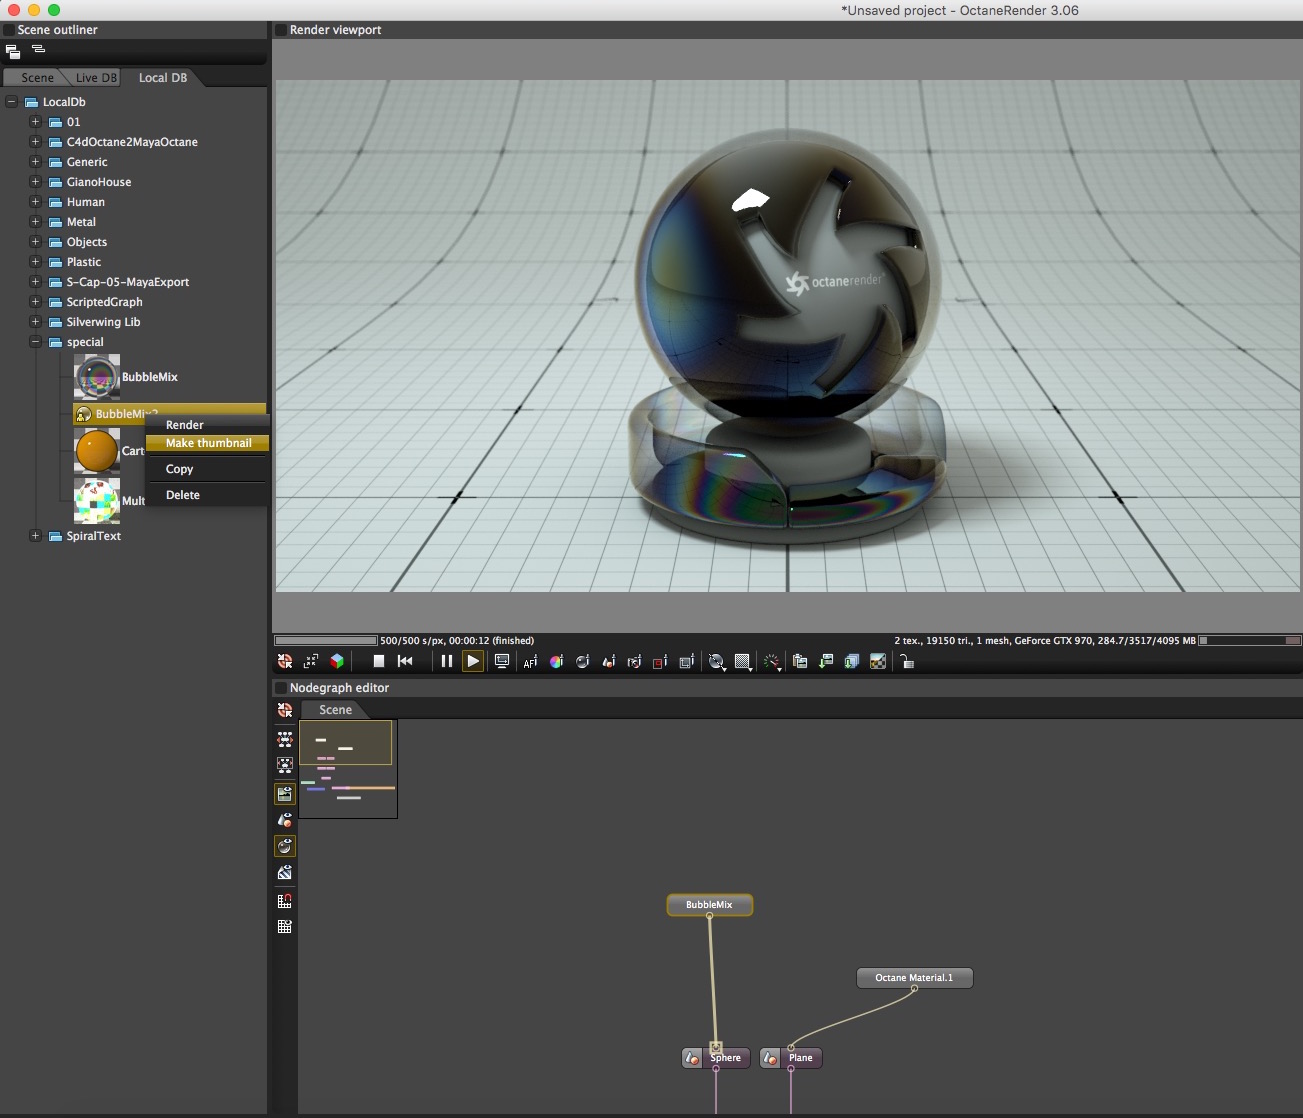Screen dimensions: 1303x1118
Task: Expand the SpiralText folder
Action: pyautogui.click(x=35, y=536)
